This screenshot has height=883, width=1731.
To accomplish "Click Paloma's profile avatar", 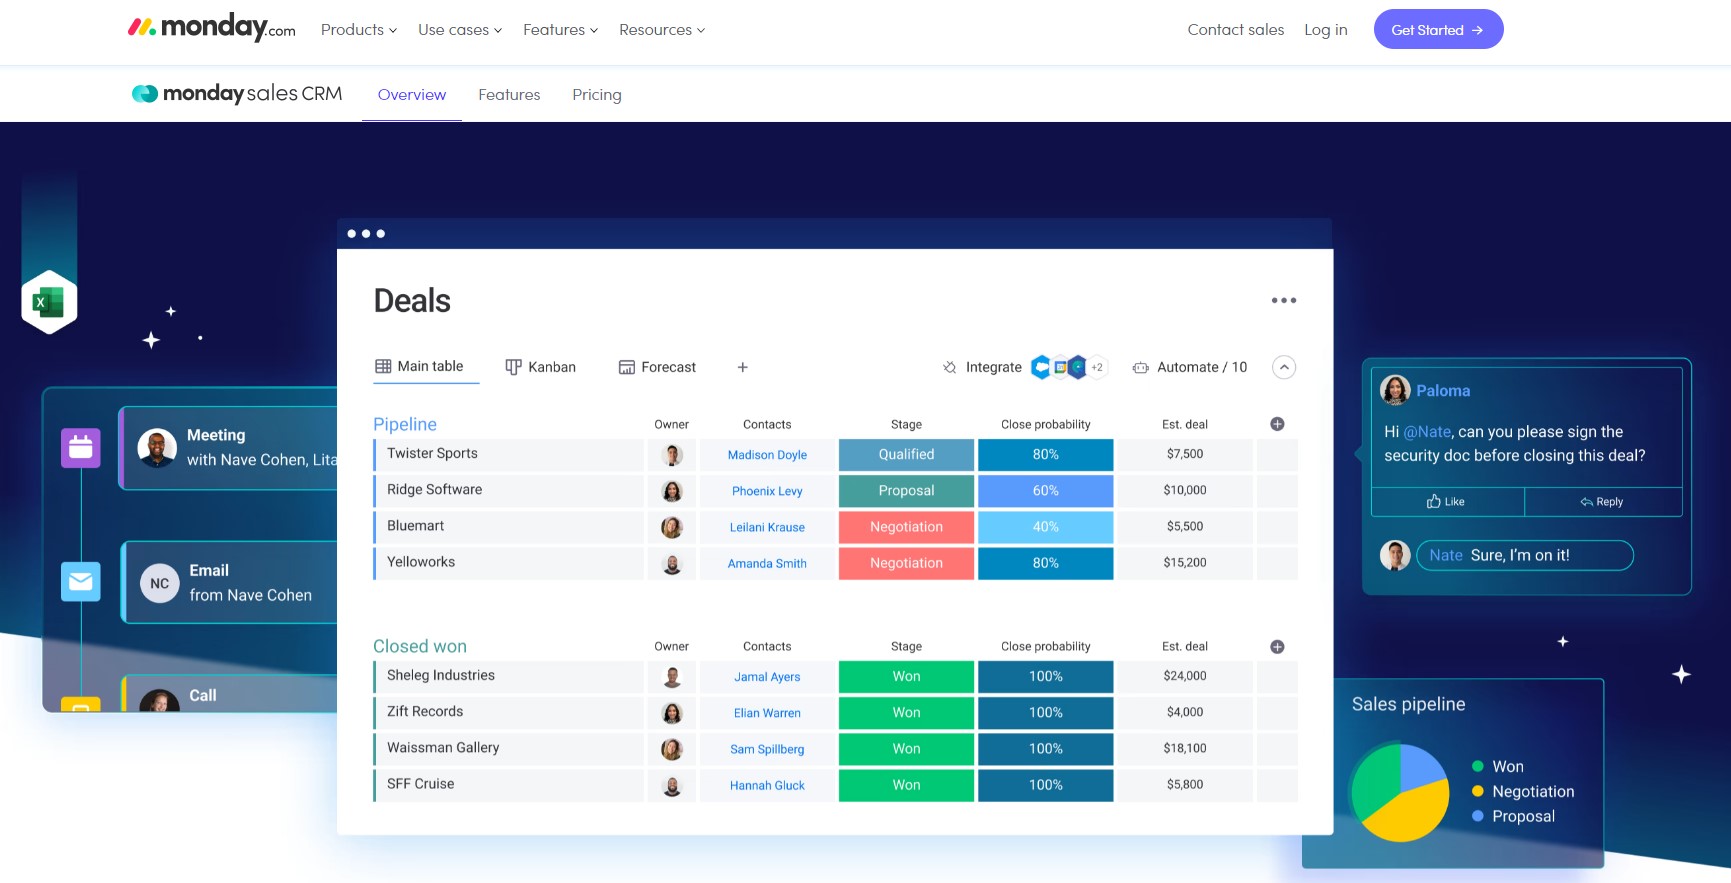I will (x=1395, y=390).
